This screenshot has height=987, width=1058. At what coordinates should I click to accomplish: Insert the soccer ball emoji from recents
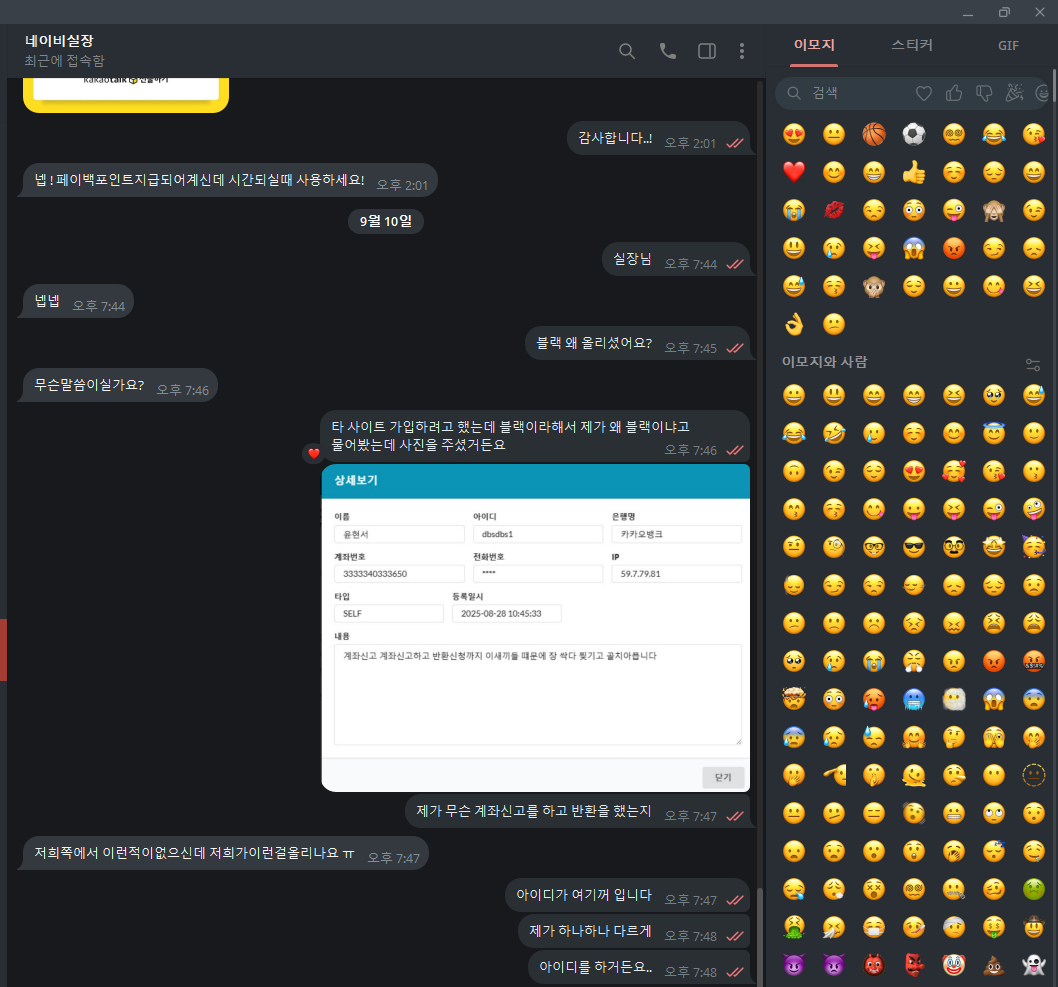point(914,134)
